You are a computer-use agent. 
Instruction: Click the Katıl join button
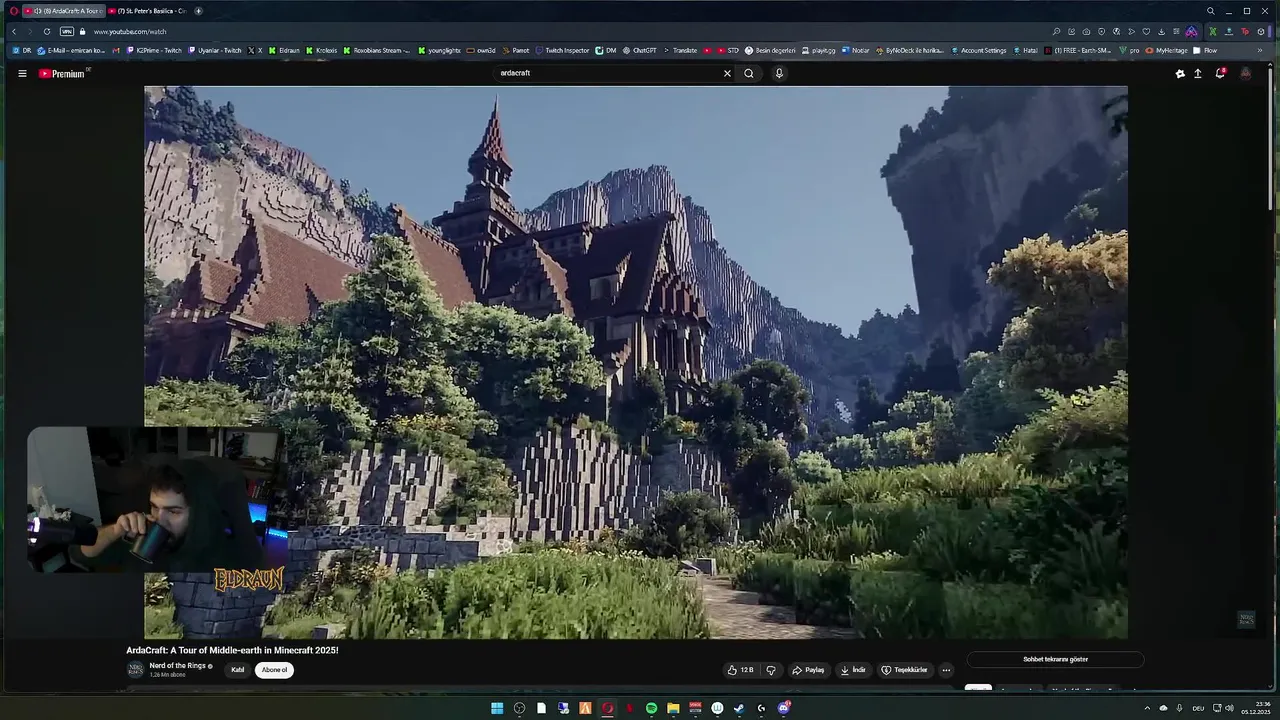click(x=238, y=670)
